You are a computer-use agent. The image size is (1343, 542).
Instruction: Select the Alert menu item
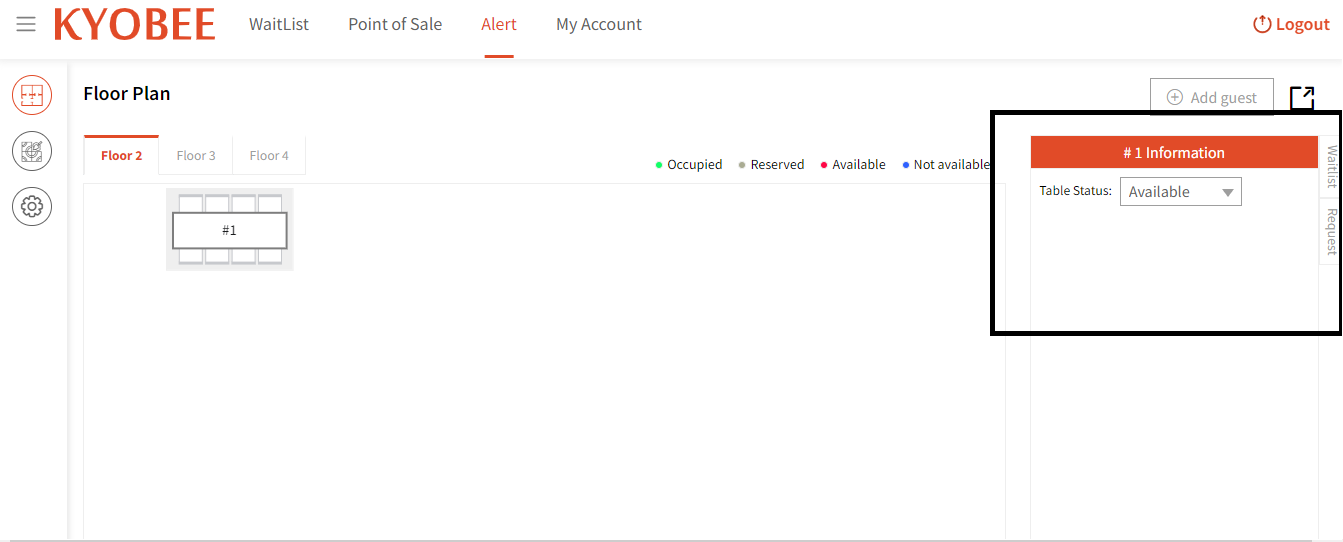[499, 24]
